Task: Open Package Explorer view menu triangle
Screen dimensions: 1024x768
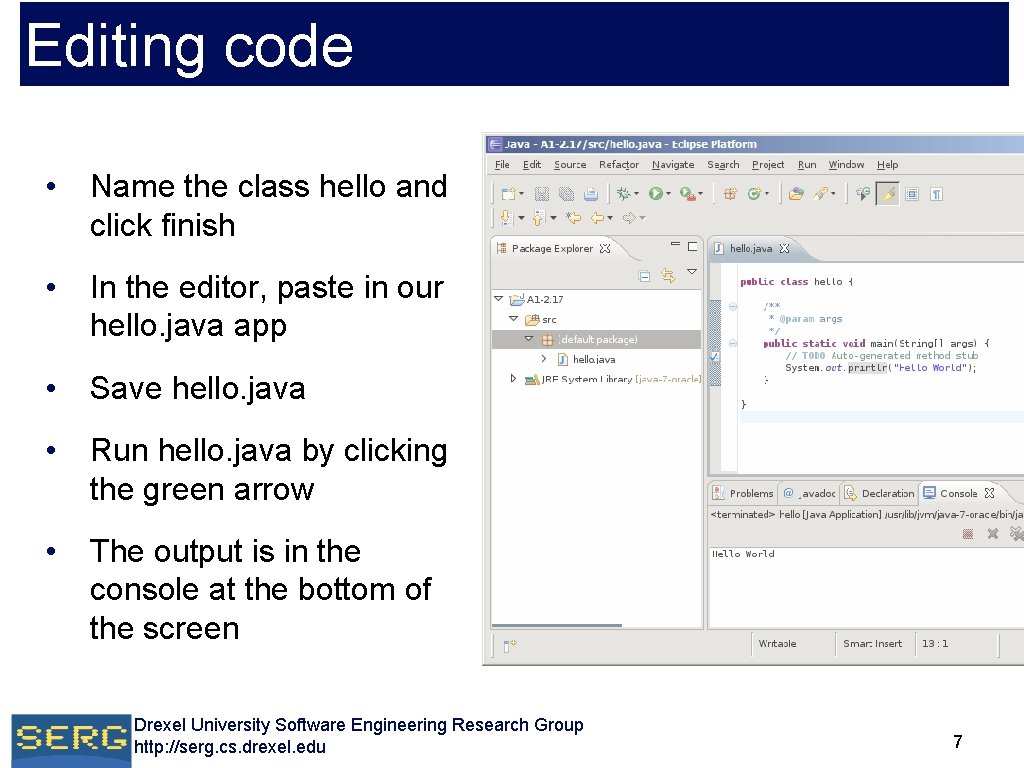Action: pyautogui.click(x=692, y=271)
